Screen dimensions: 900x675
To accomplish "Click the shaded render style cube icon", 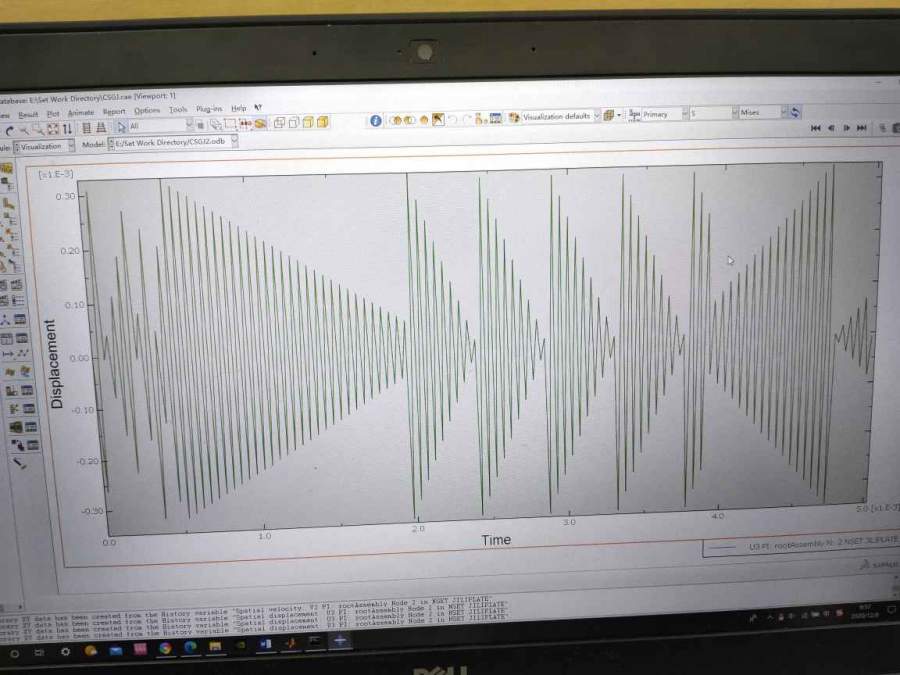I will (322, 122).
